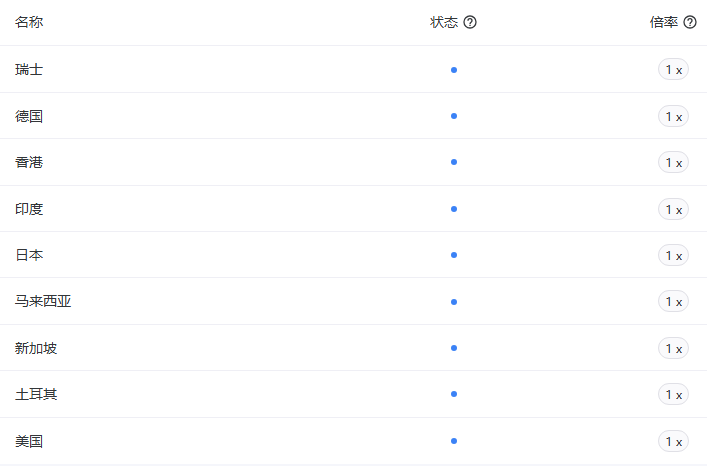This screenshot has height=466, width=707.
Task: Select the 瑞士 node name
Action: 29,70
